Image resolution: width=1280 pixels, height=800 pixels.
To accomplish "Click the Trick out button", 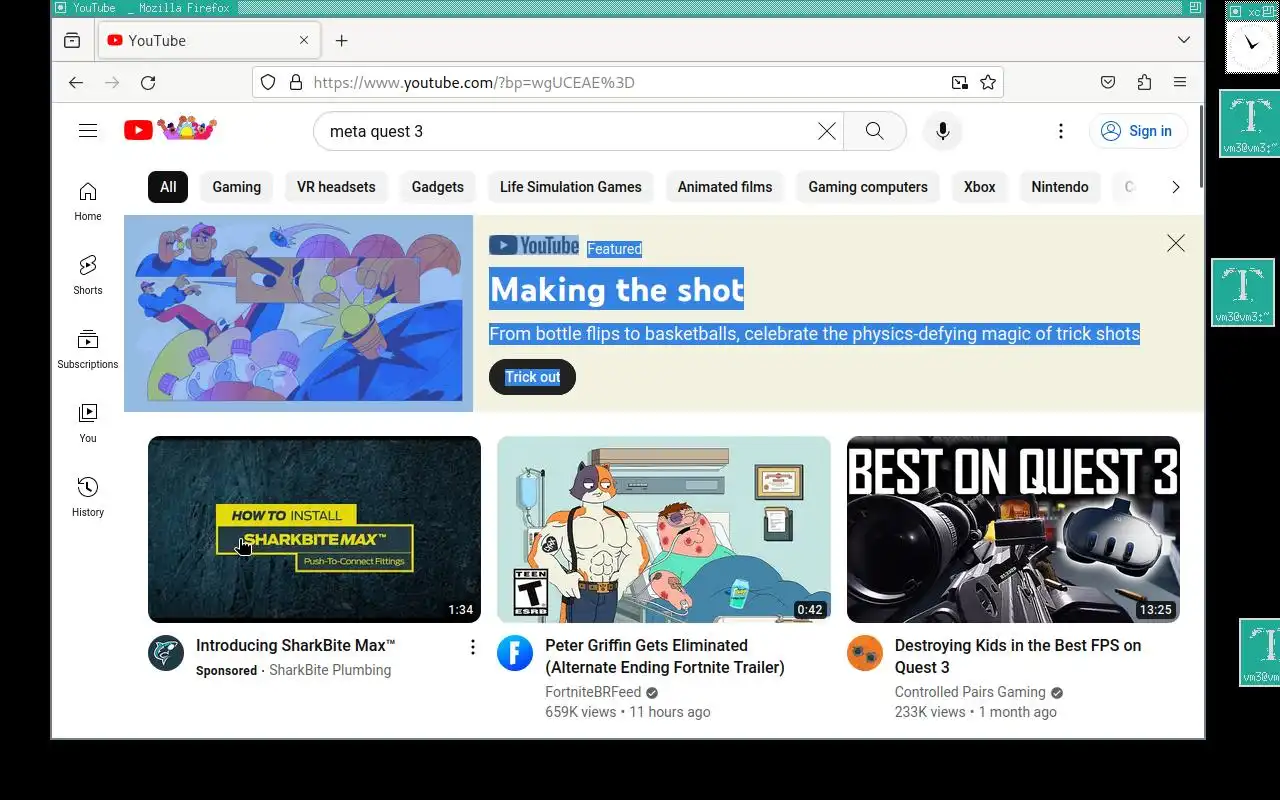I will coord(532,377).
